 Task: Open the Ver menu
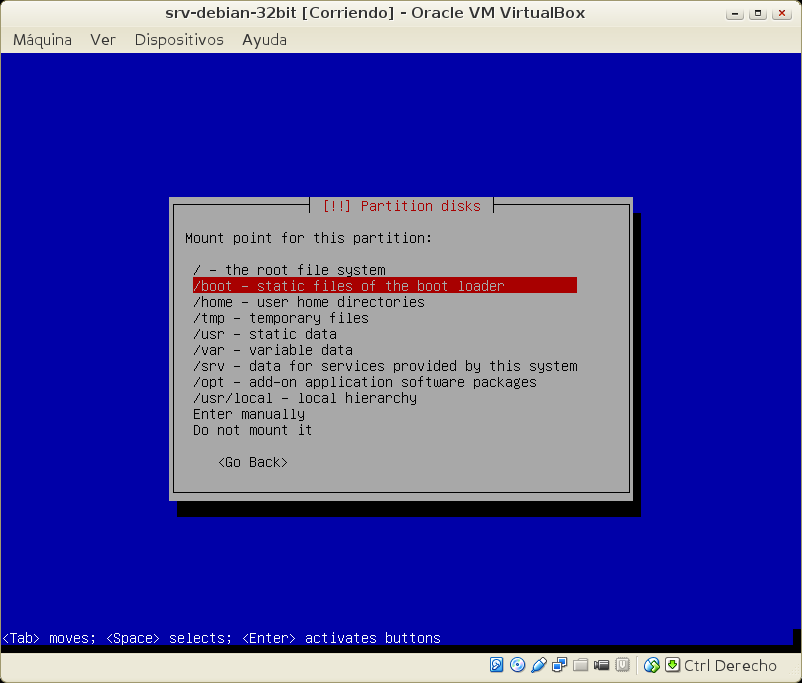tap(103, 40)
